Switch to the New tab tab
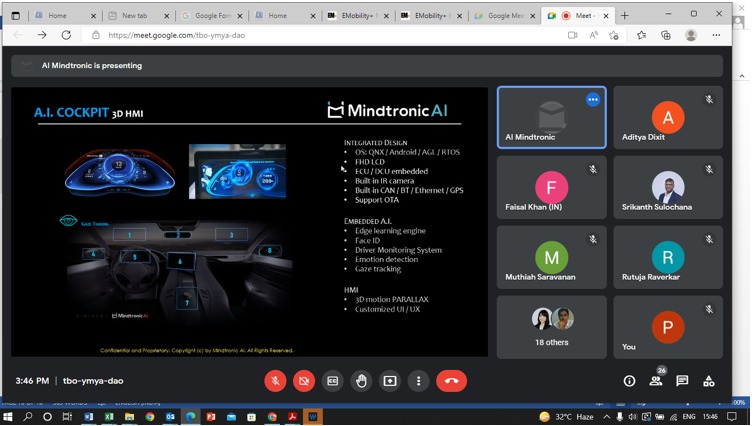The image size is (755, 426). (138, 16)
